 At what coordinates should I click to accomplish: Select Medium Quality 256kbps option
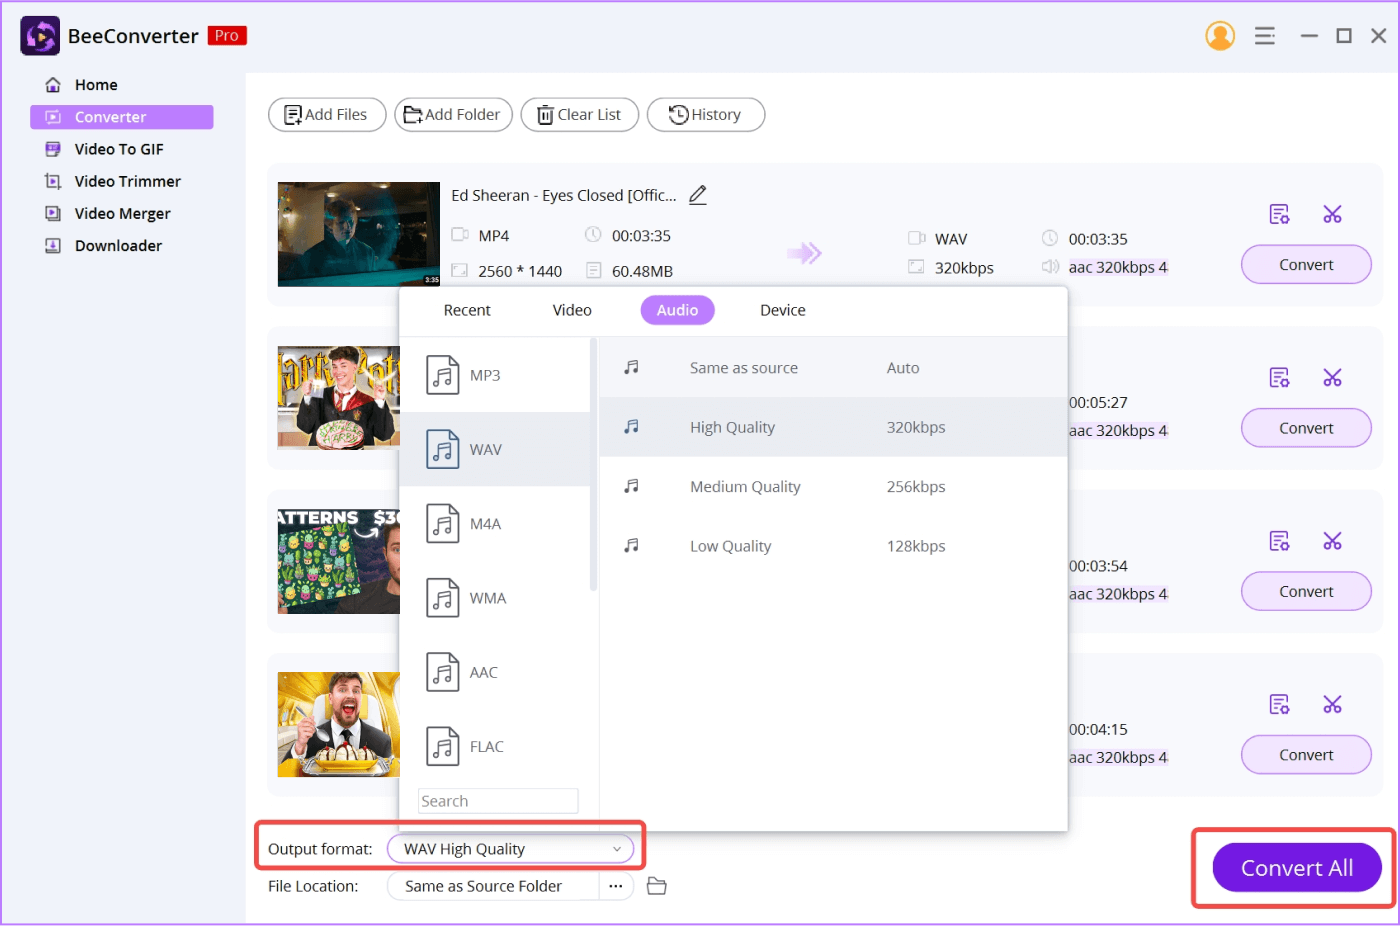pyautogui.click(x=833, y=487)
